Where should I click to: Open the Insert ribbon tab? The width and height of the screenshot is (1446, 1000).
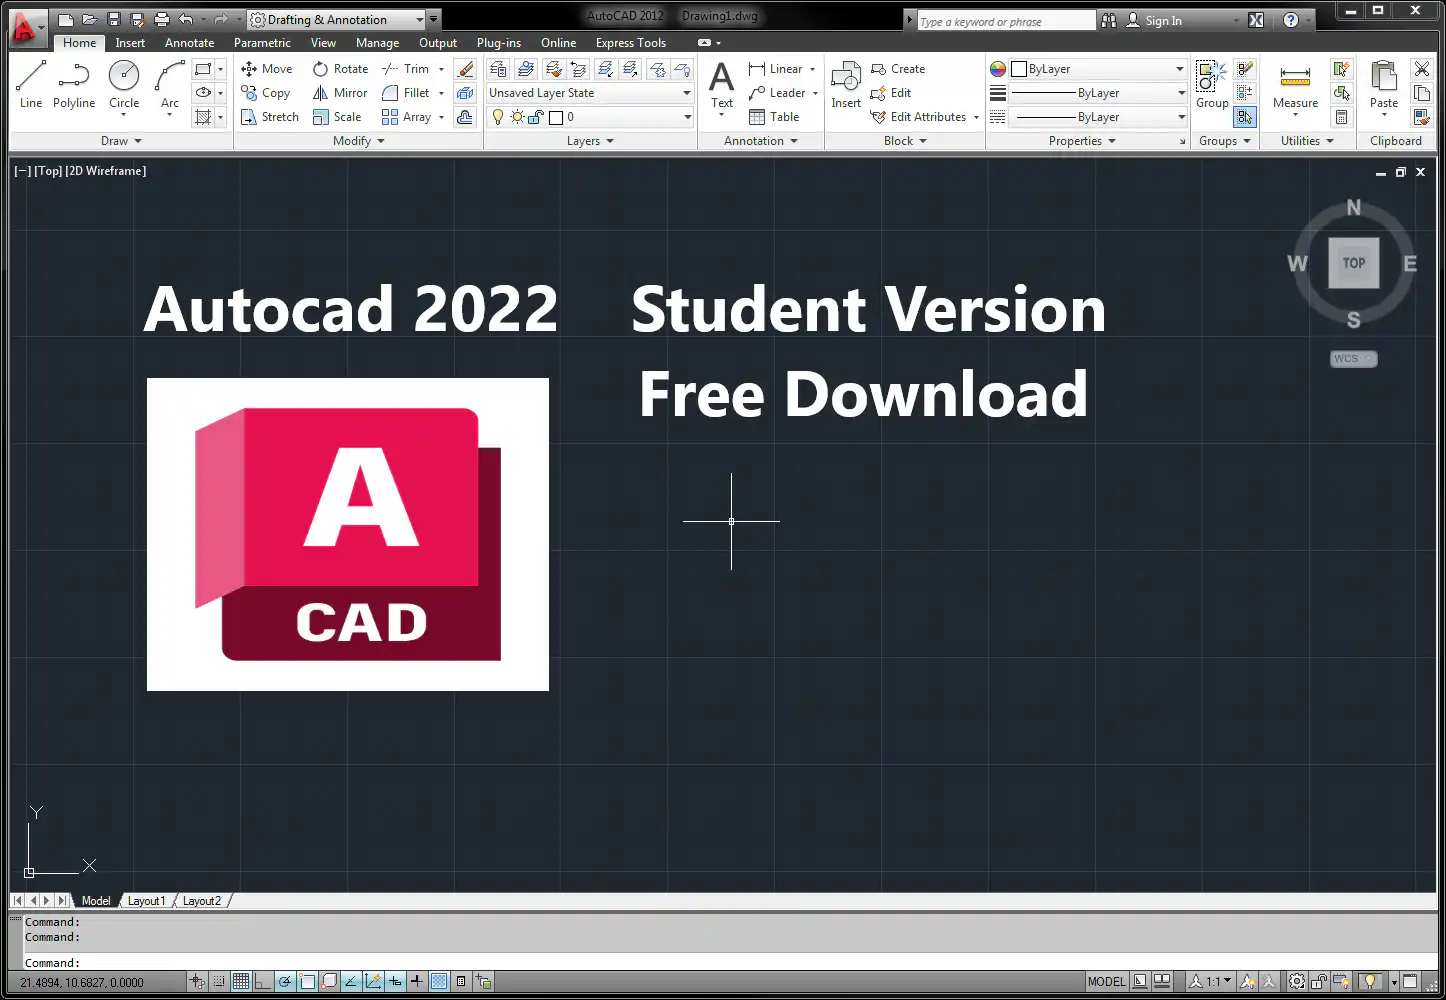click(130, 43)
